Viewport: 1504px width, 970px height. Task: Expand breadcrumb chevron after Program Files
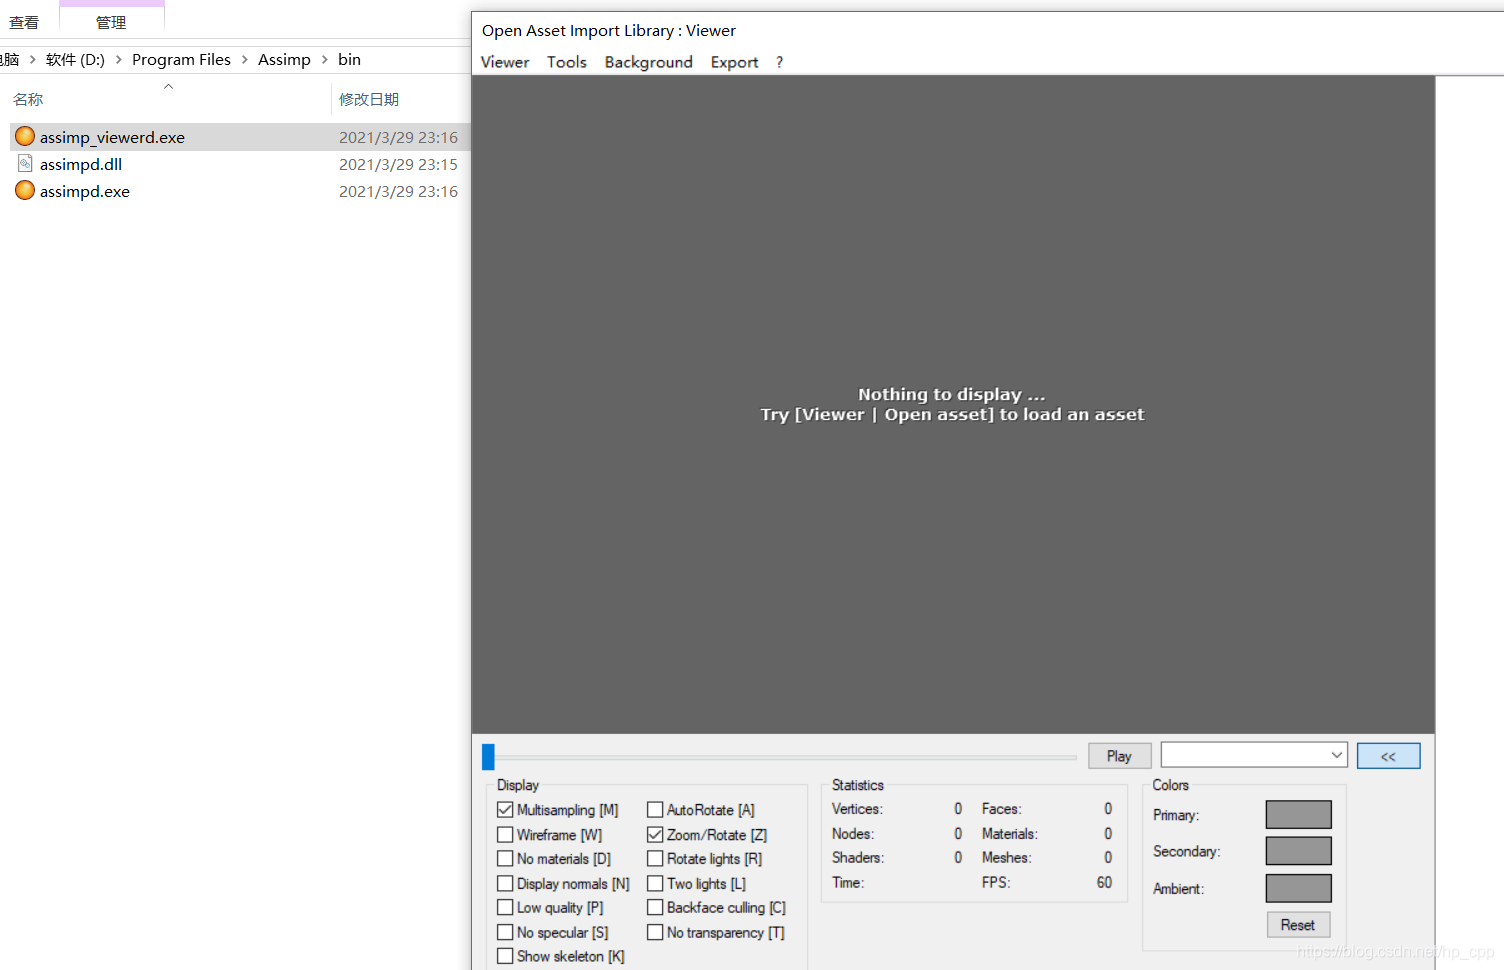point(244,60)
